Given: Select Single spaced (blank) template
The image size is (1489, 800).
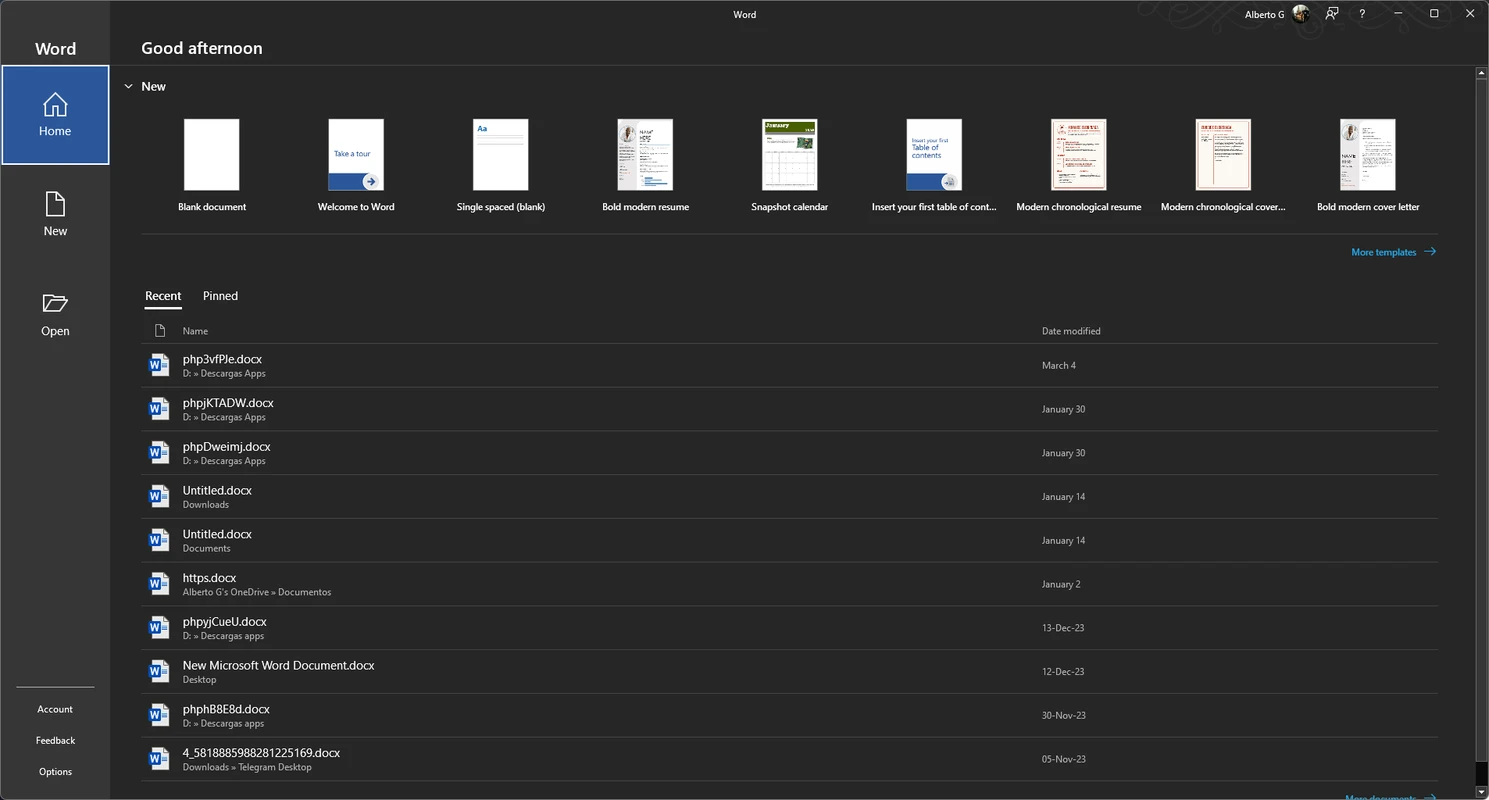Looking at the screenshot, I should [501, 165].
